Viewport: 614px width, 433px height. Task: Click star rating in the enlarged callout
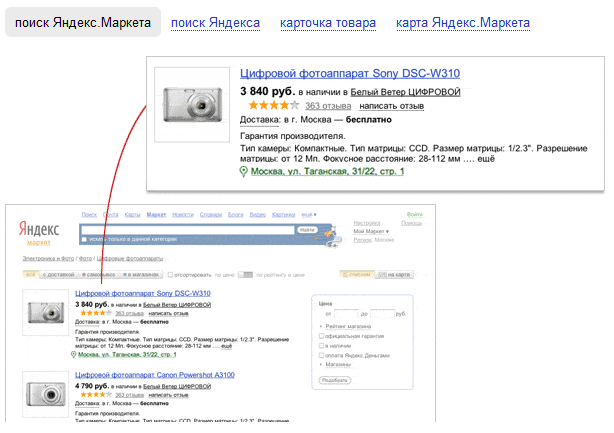coord(274,105)
